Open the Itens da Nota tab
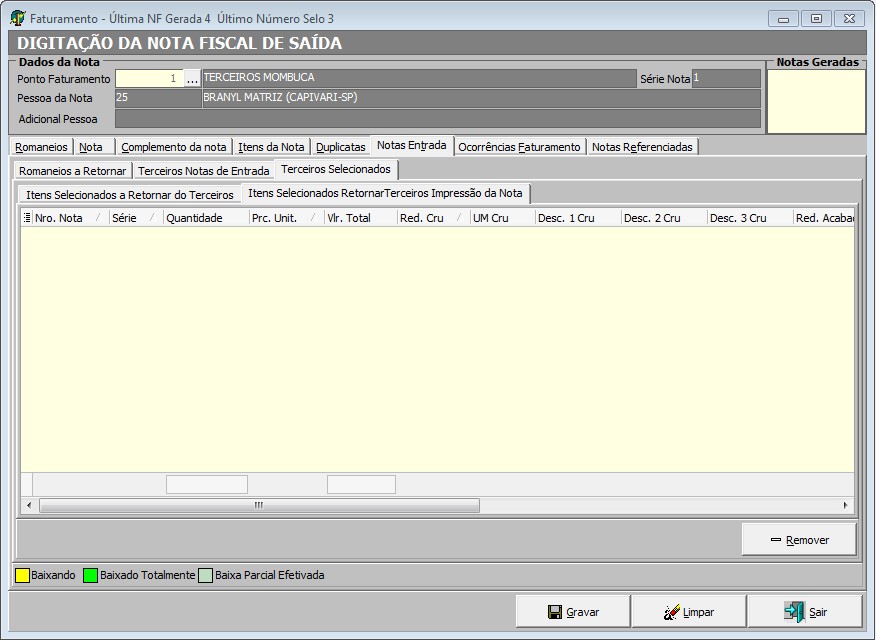876x640 pixels. (x=271, y=147)
